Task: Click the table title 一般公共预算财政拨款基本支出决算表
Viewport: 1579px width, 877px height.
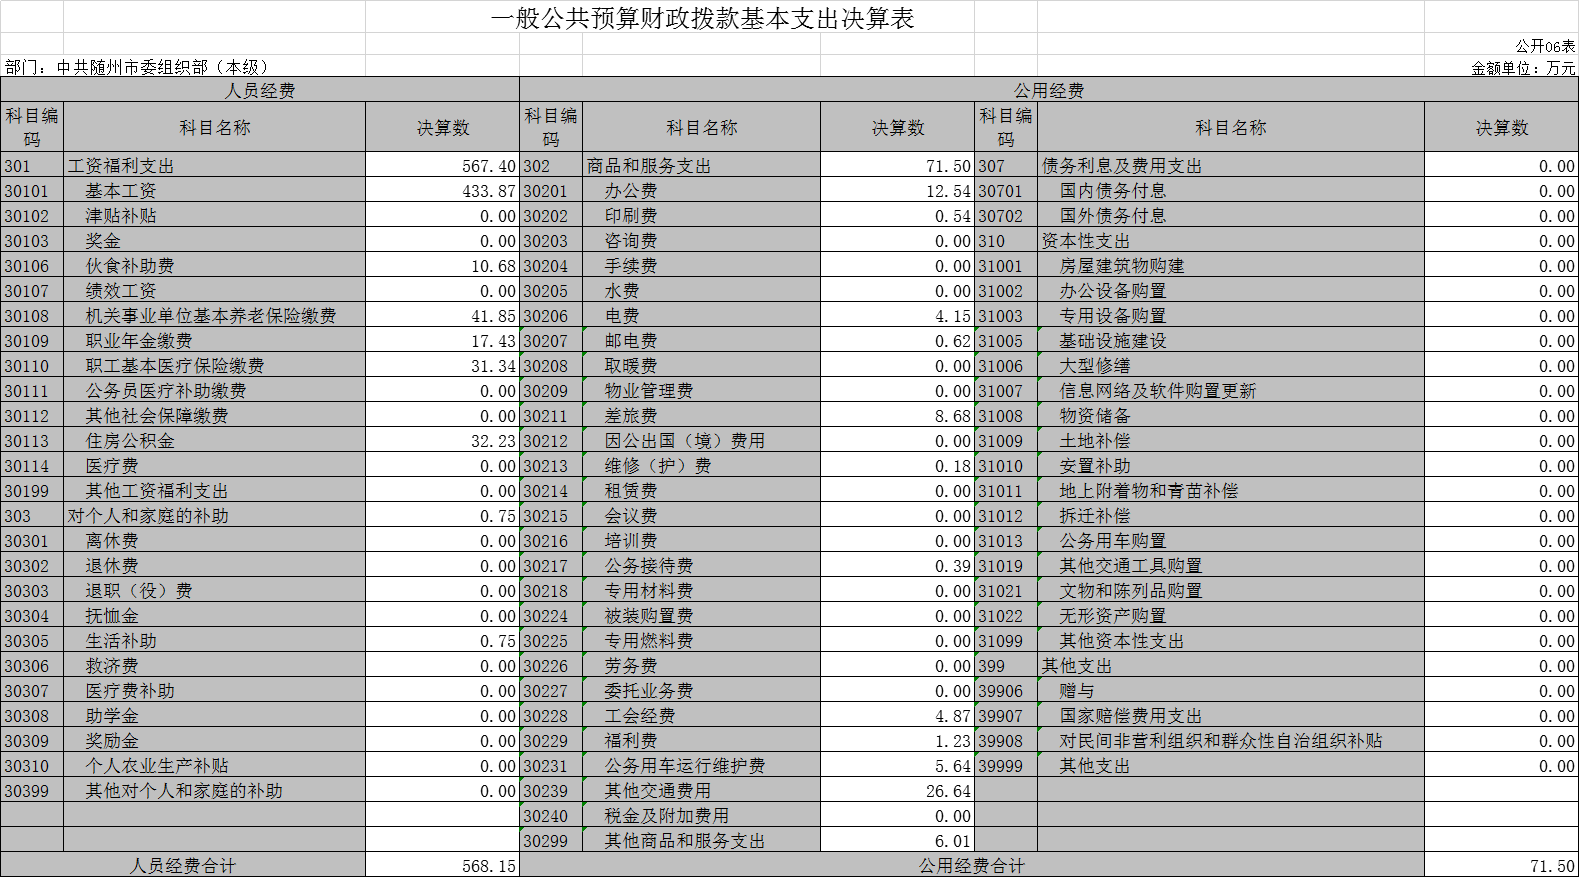Action: coord(702,19)
